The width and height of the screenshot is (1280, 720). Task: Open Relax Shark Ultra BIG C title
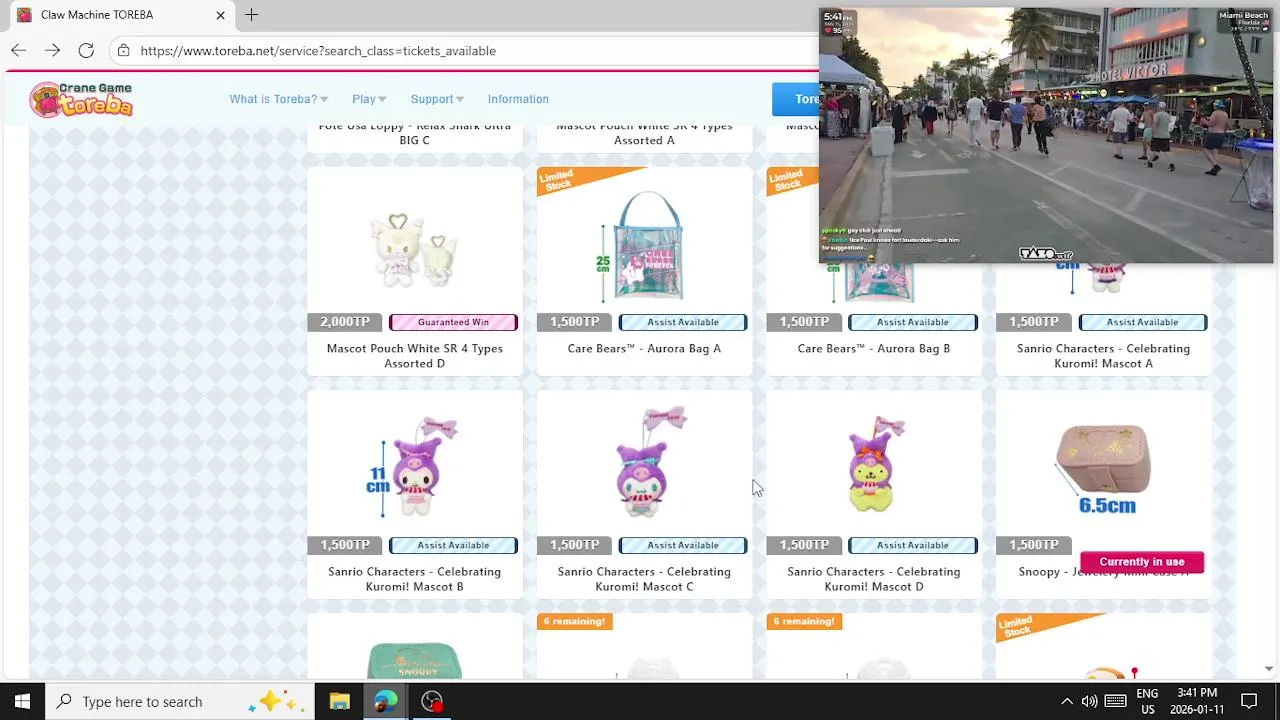414,133
